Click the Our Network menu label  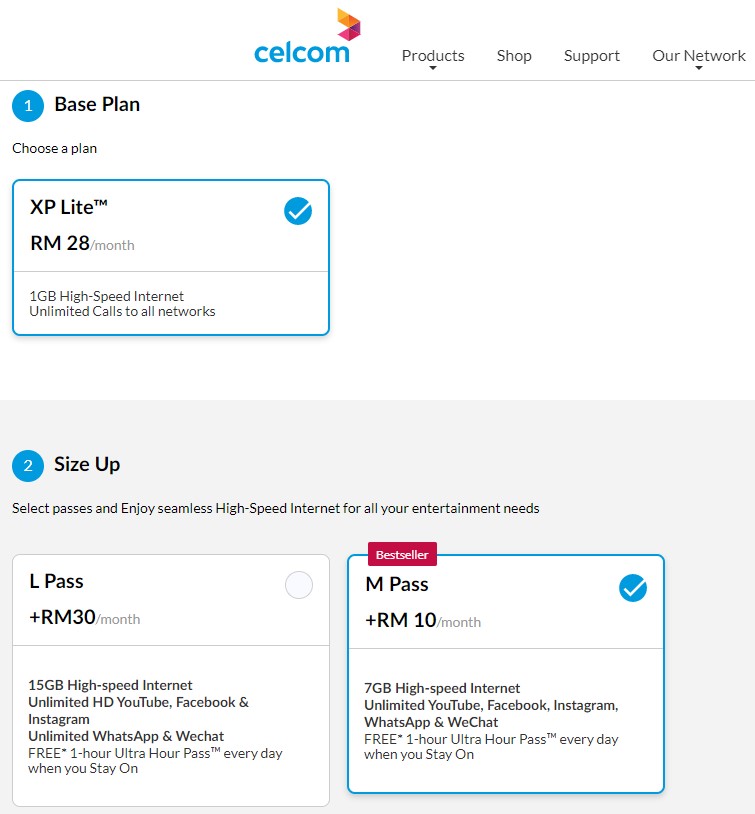[699, 56]
